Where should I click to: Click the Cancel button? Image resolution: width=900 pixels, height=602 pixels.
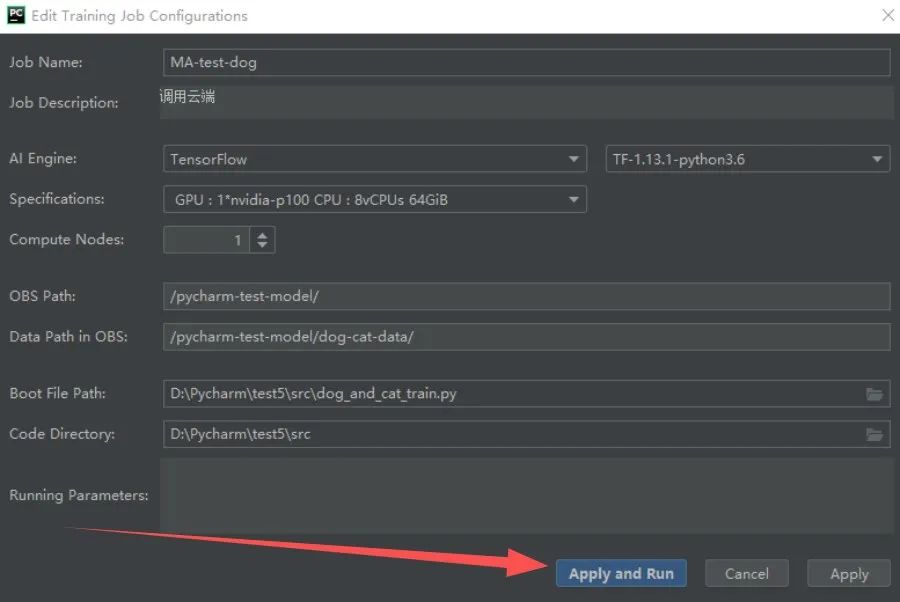click(x=746, y=573)
